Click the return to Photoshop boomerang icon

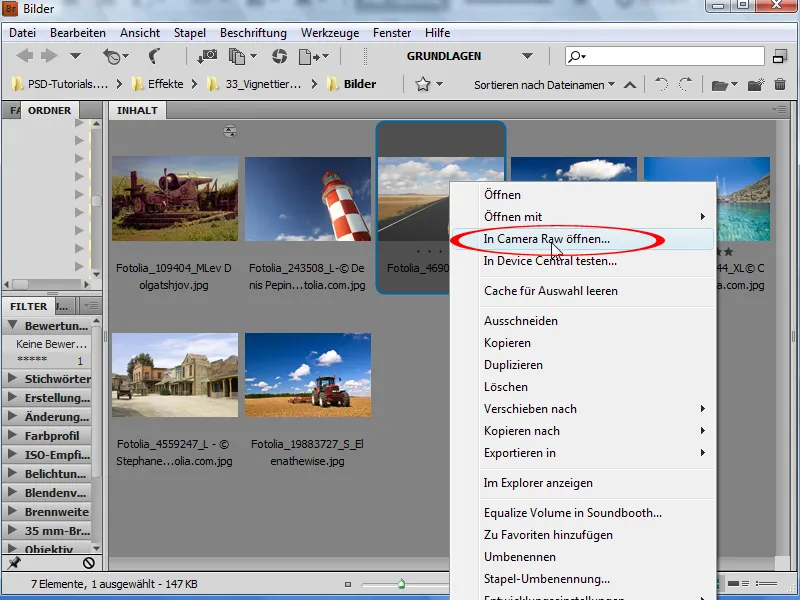click(155, 56)
